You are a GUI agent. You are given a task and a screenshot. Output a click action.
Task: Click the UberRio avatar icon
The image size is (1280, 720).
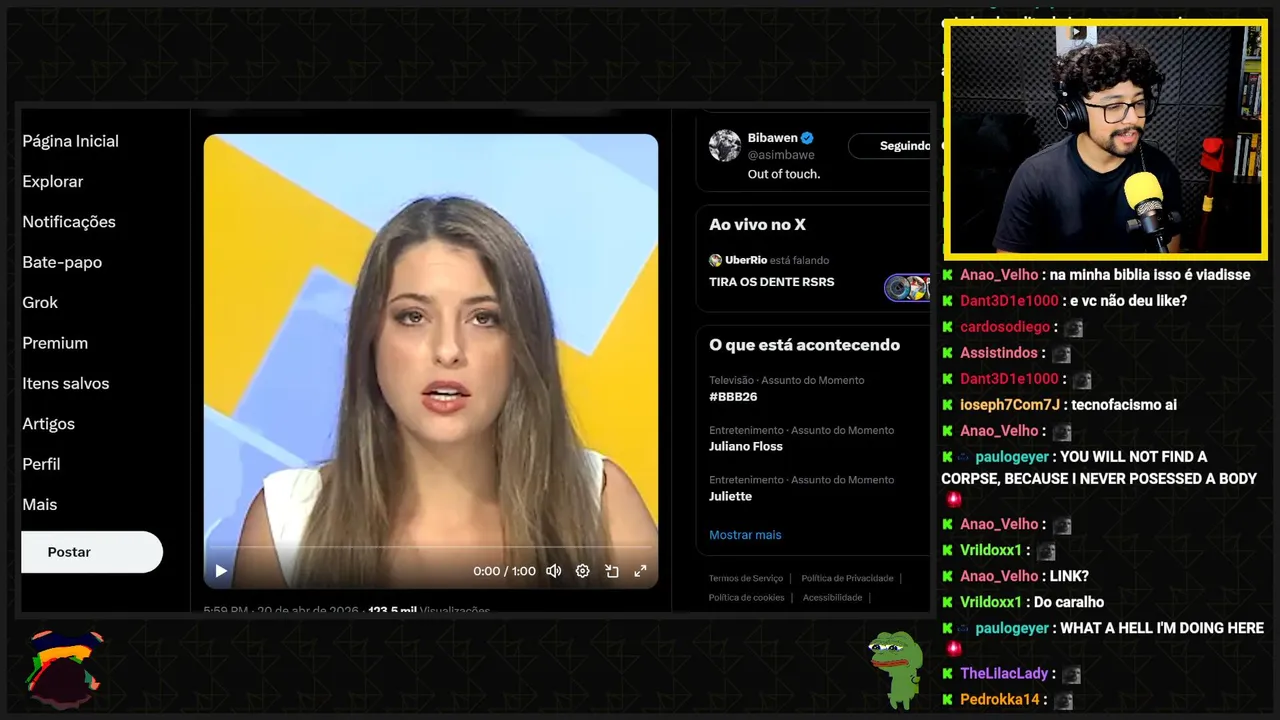[715, 260]
